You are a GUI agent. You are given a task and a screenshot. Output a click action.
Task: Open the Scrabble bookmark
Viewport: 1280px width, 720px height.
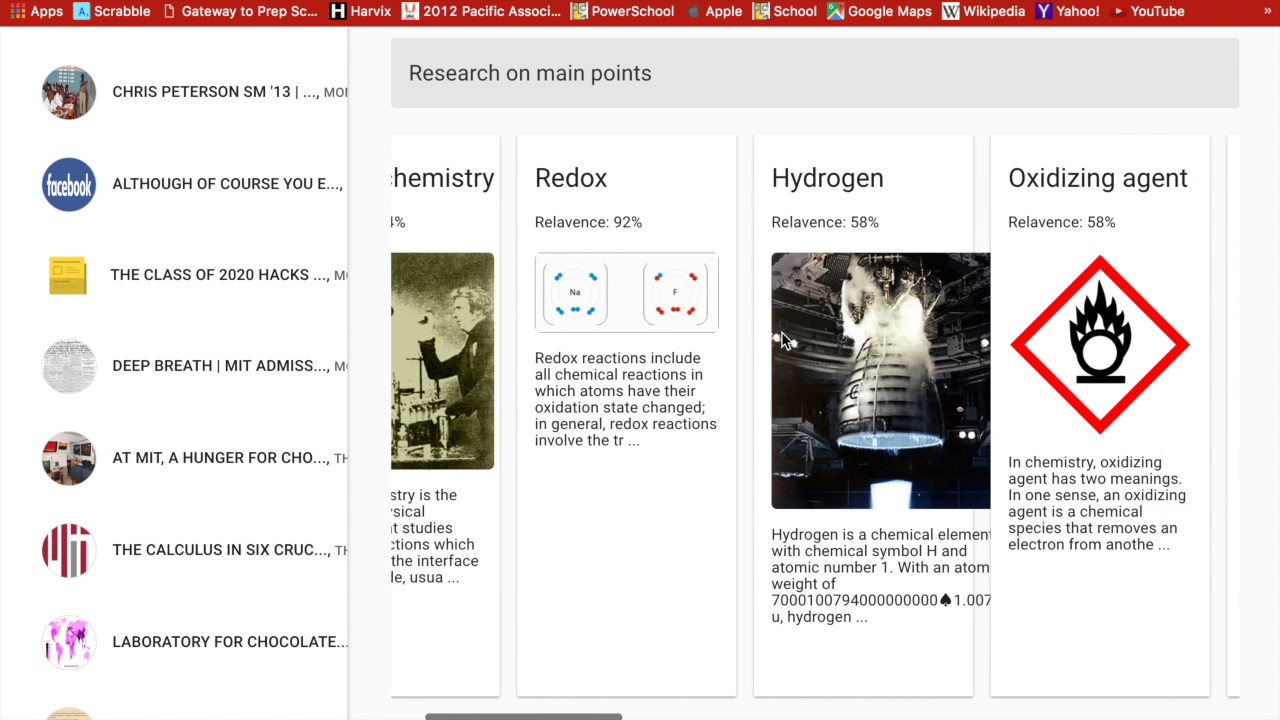click(112, 11)
